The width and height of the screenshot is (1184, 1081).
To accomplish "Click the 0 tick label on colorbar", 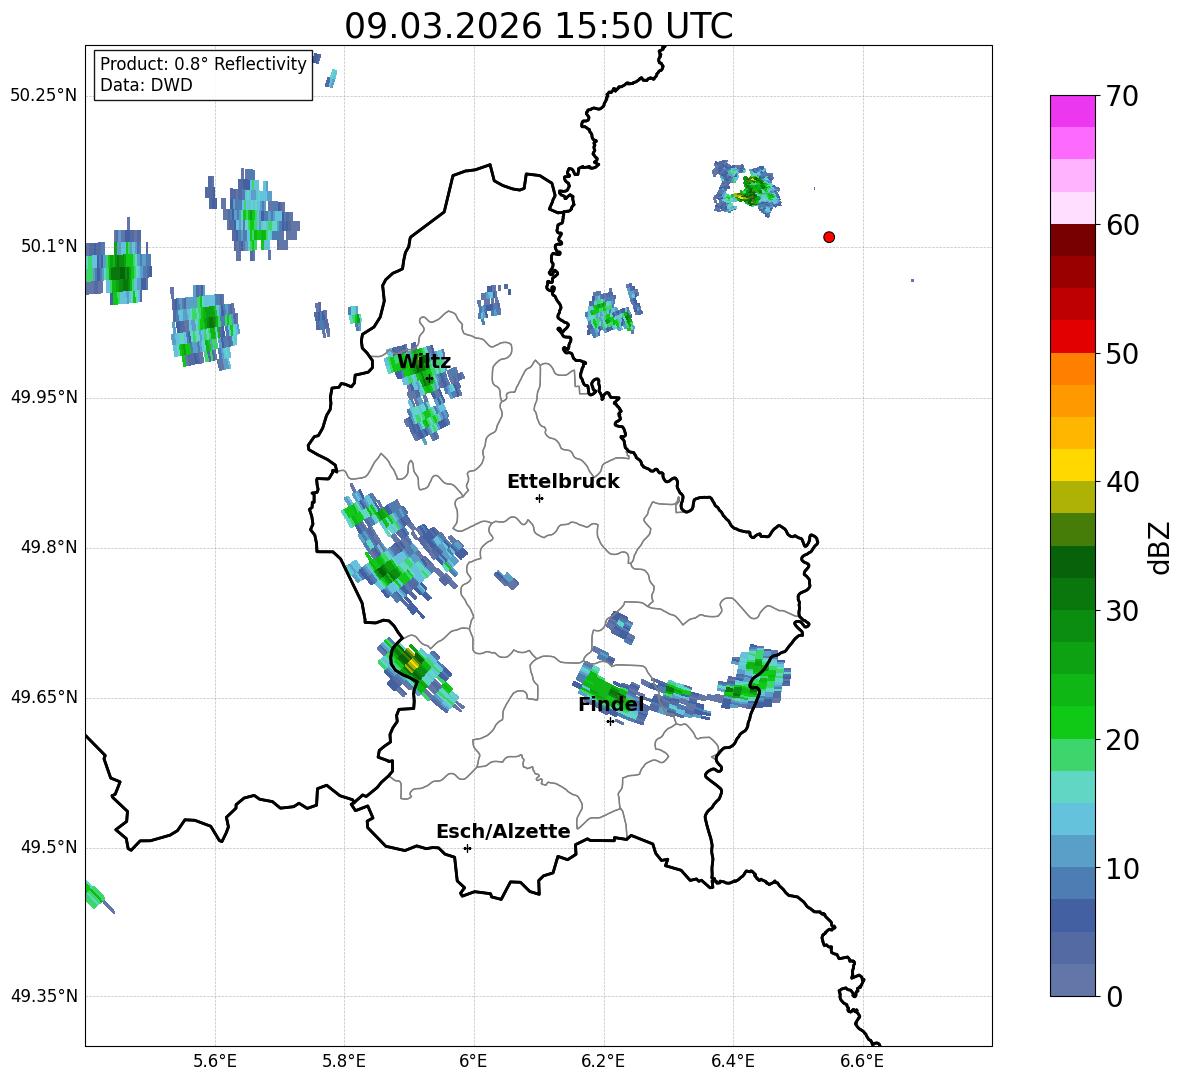I will [1114, 996].
